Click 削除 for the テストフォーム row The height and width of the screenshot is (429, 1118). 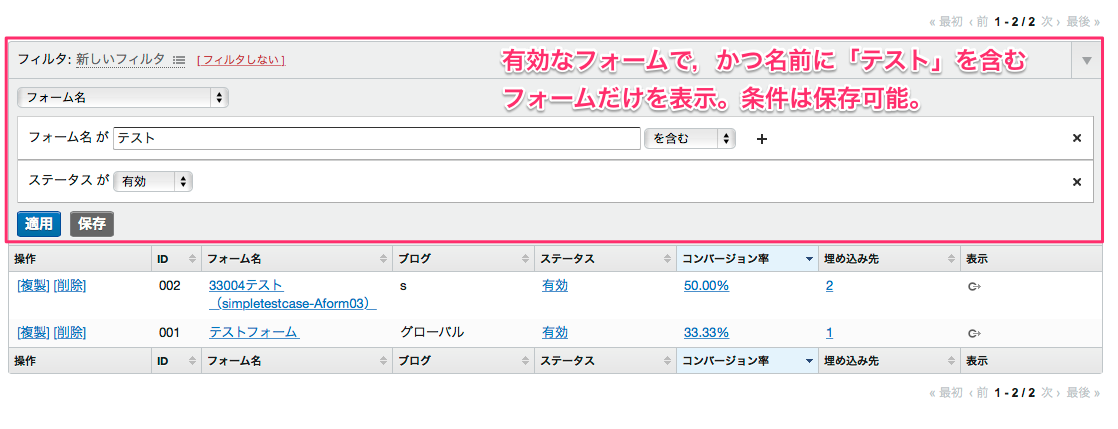point(69,333)
